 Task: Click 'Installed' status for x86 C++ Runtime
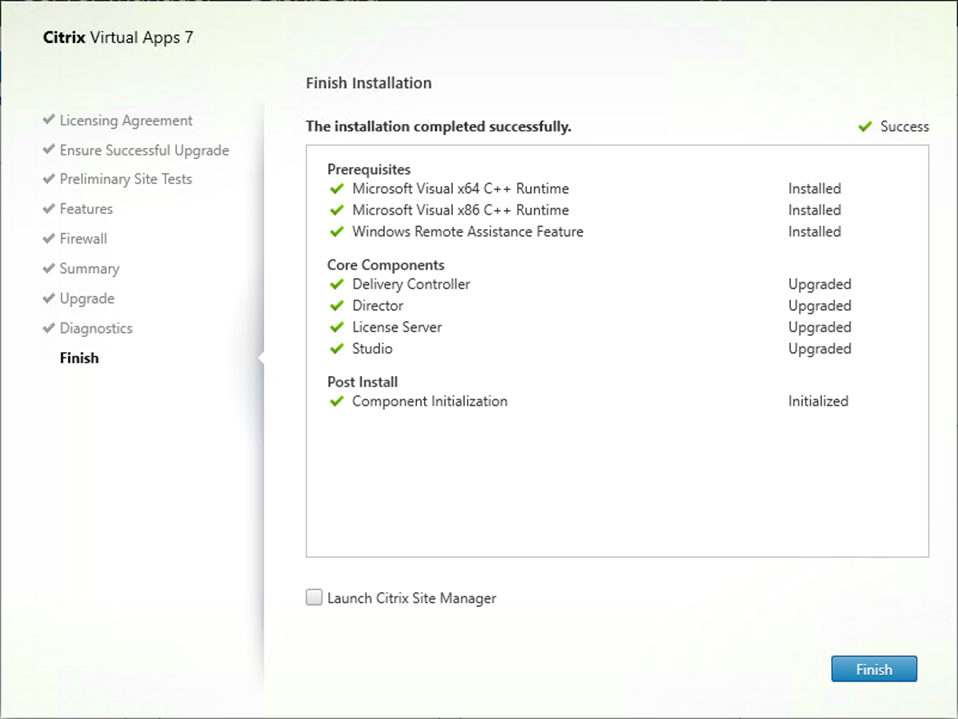pyautogui.click(x=814, y=210)
